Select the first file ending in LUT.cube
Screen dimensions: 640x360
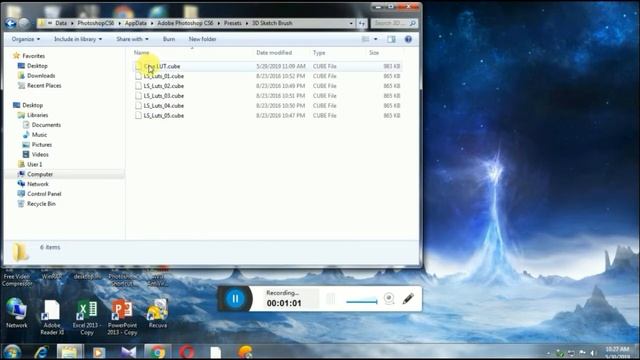[162, 66]
